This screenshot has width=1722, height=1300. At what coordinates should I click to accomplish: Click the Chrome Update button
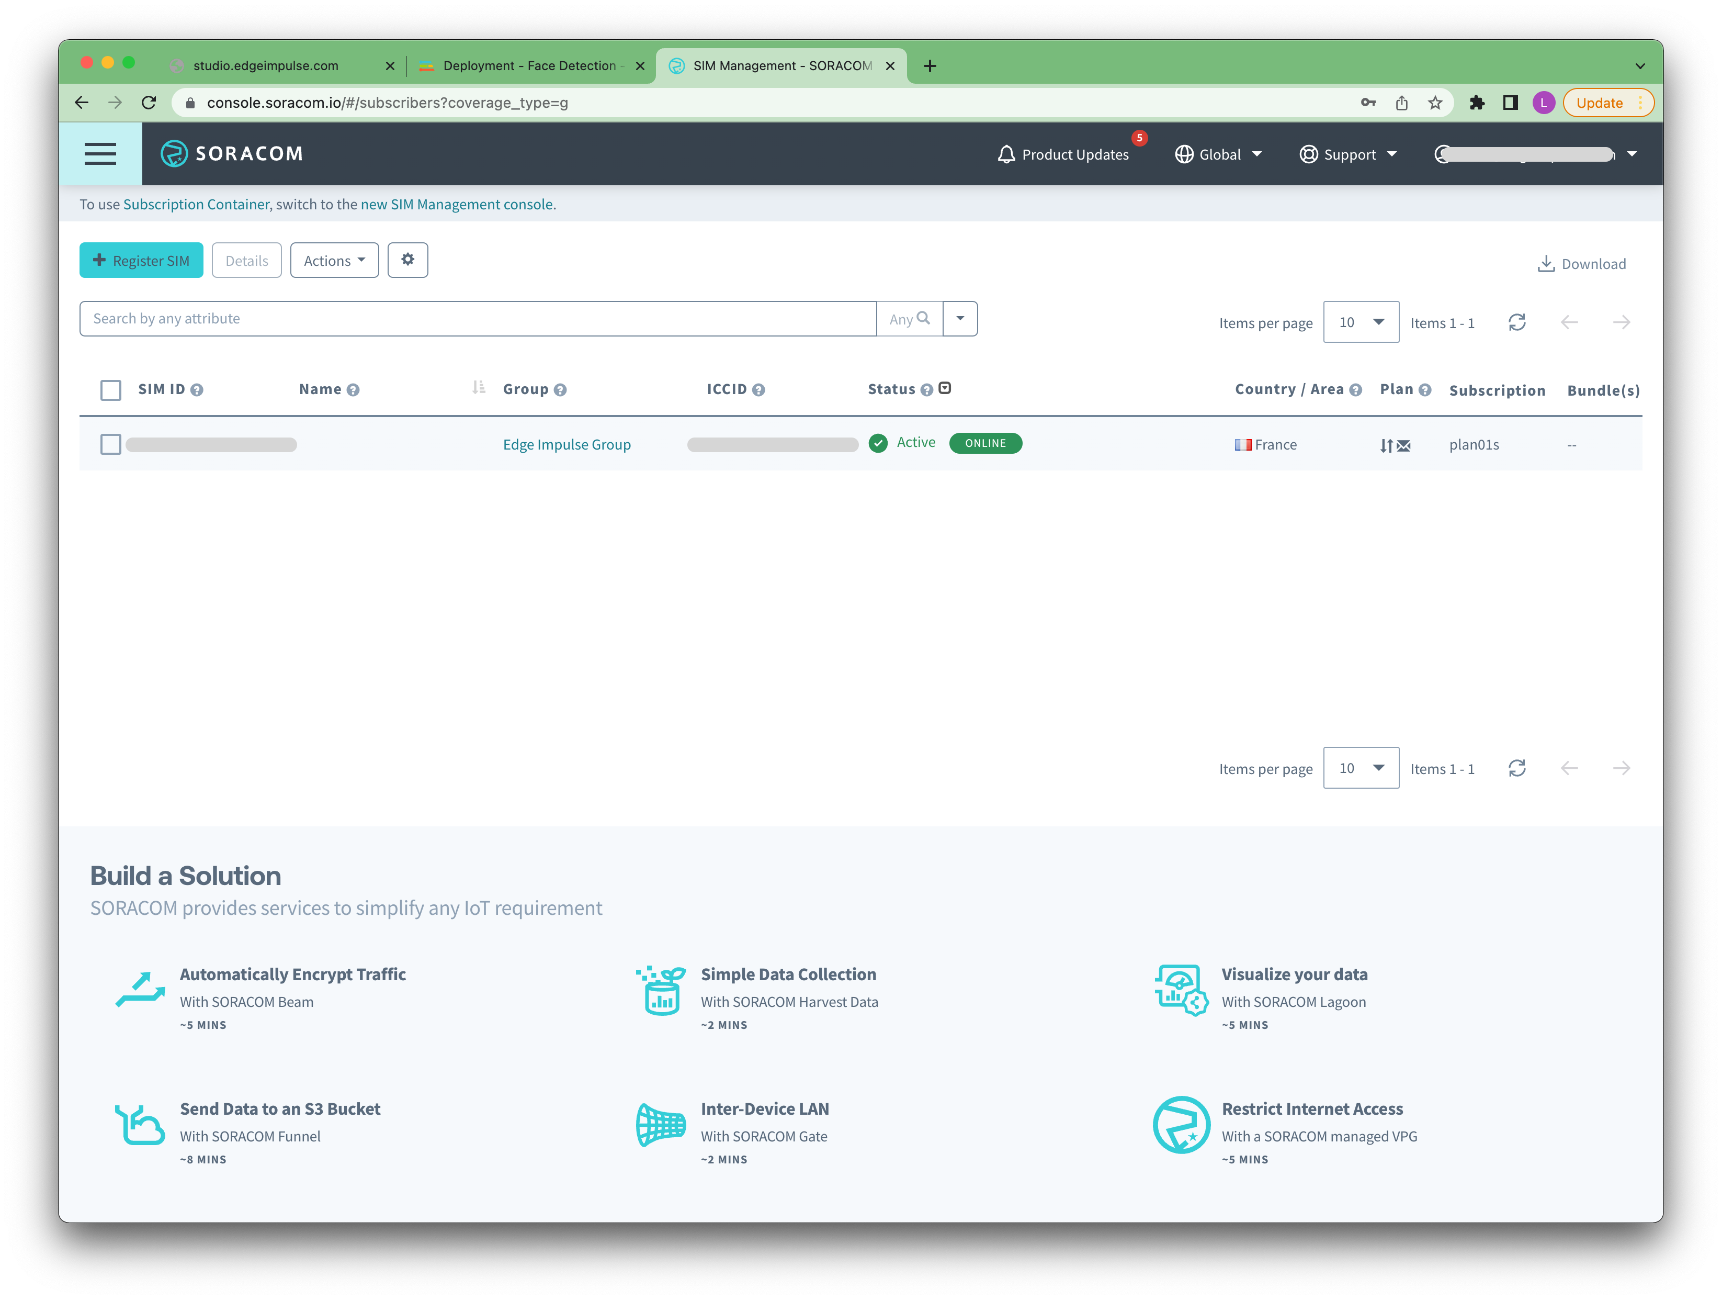tap(1607, 102)
